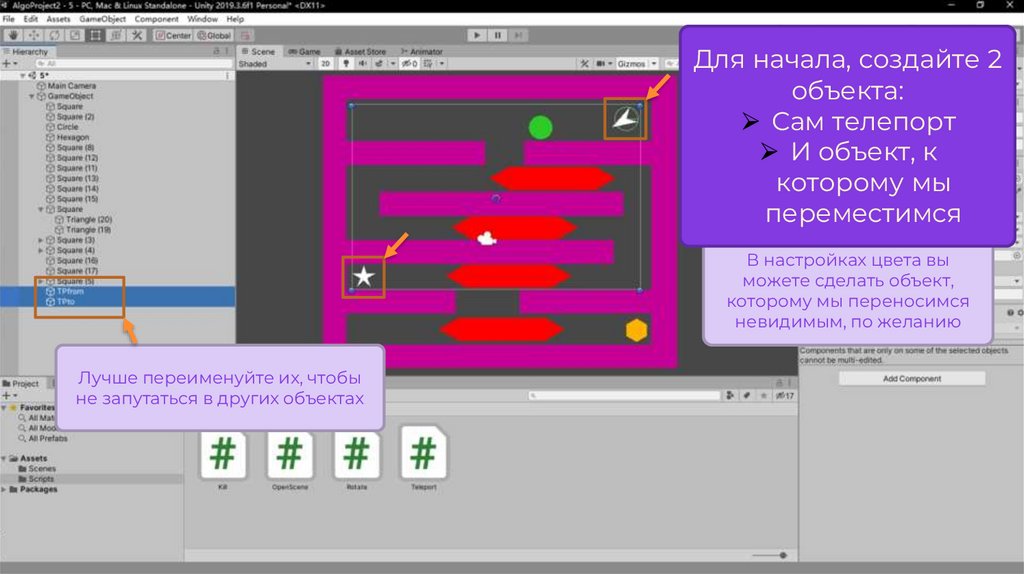
Task: Switch to the Animator tab
Action: click(x=422, y=52)
